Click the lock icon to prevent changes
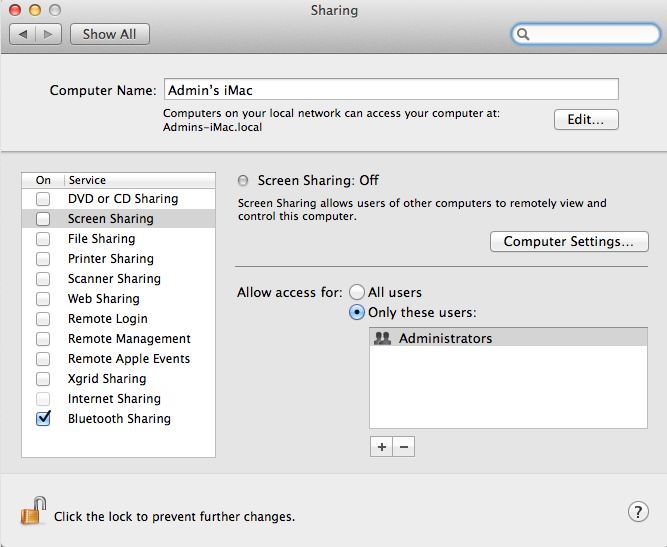Image resolution: width=667 pixels, height=547 pixels. [x=33, y=513]
